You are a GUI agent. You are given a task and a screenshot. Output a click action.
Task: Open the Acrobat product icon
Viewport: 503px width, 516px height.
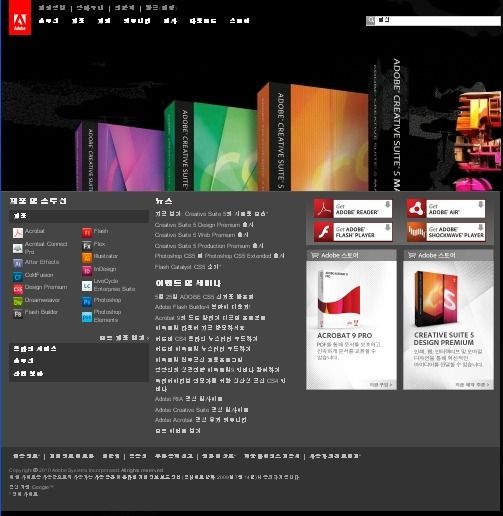point(18,232)
